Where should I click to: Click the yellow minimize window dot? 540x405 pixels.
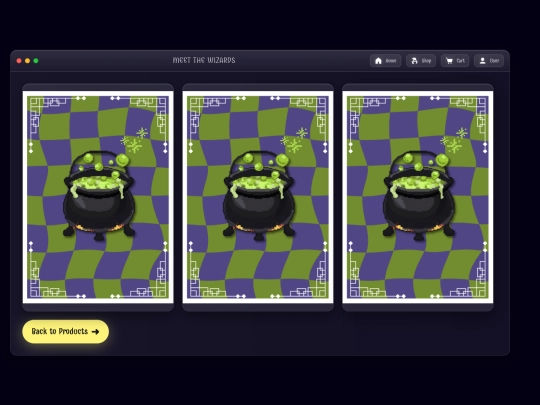(28, 61)
